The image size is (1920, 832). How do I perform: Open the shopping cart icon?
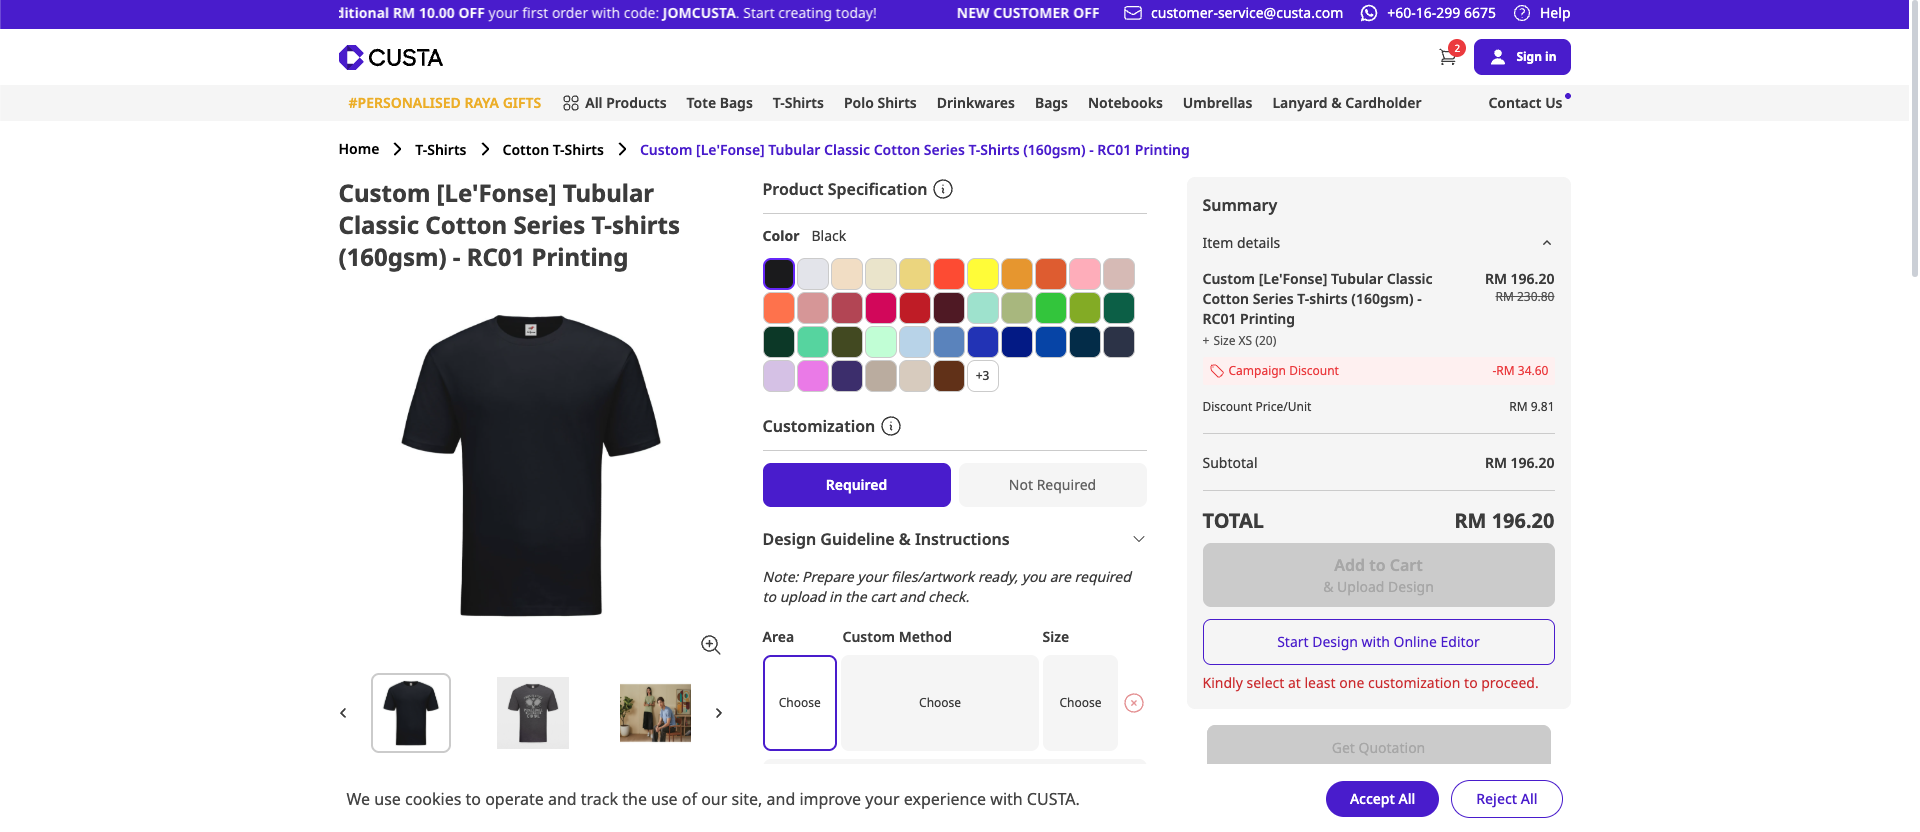click(x=1447, y=57)
